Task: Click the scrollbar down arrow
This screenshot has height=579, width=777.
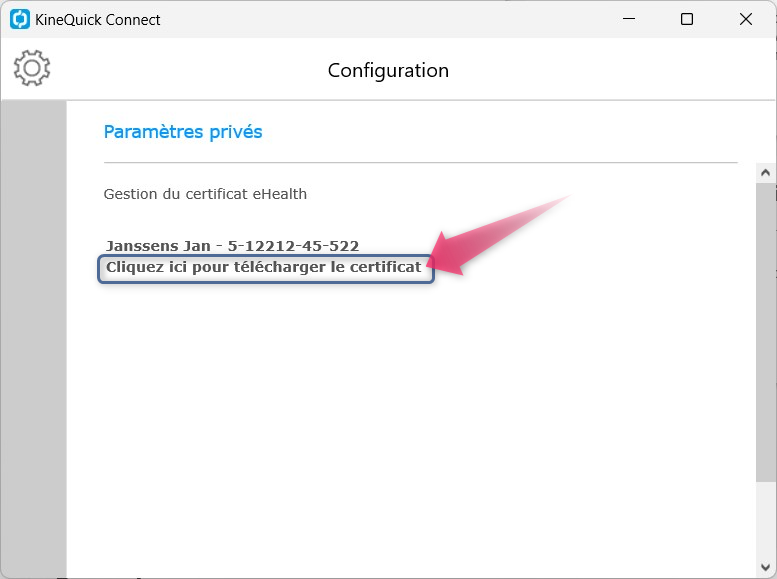Action: tap(766, 568)
